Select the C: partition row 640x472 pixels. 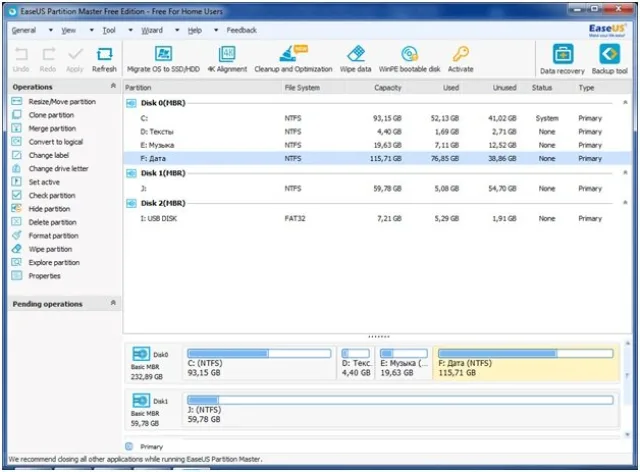pyautogui.click(x=376, y=118)
